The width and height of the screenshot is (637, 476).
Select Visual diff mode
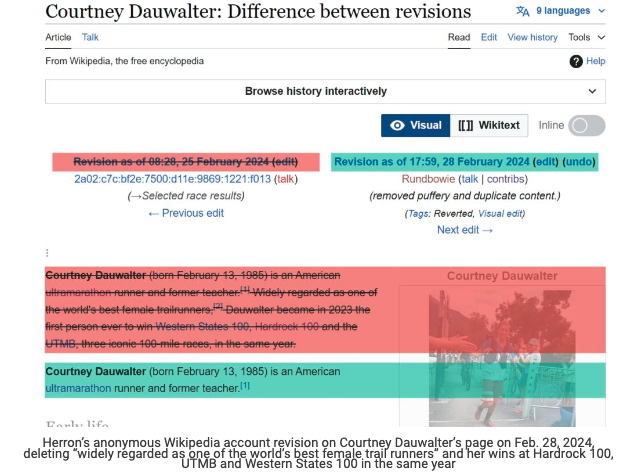(x=415, y=125)
